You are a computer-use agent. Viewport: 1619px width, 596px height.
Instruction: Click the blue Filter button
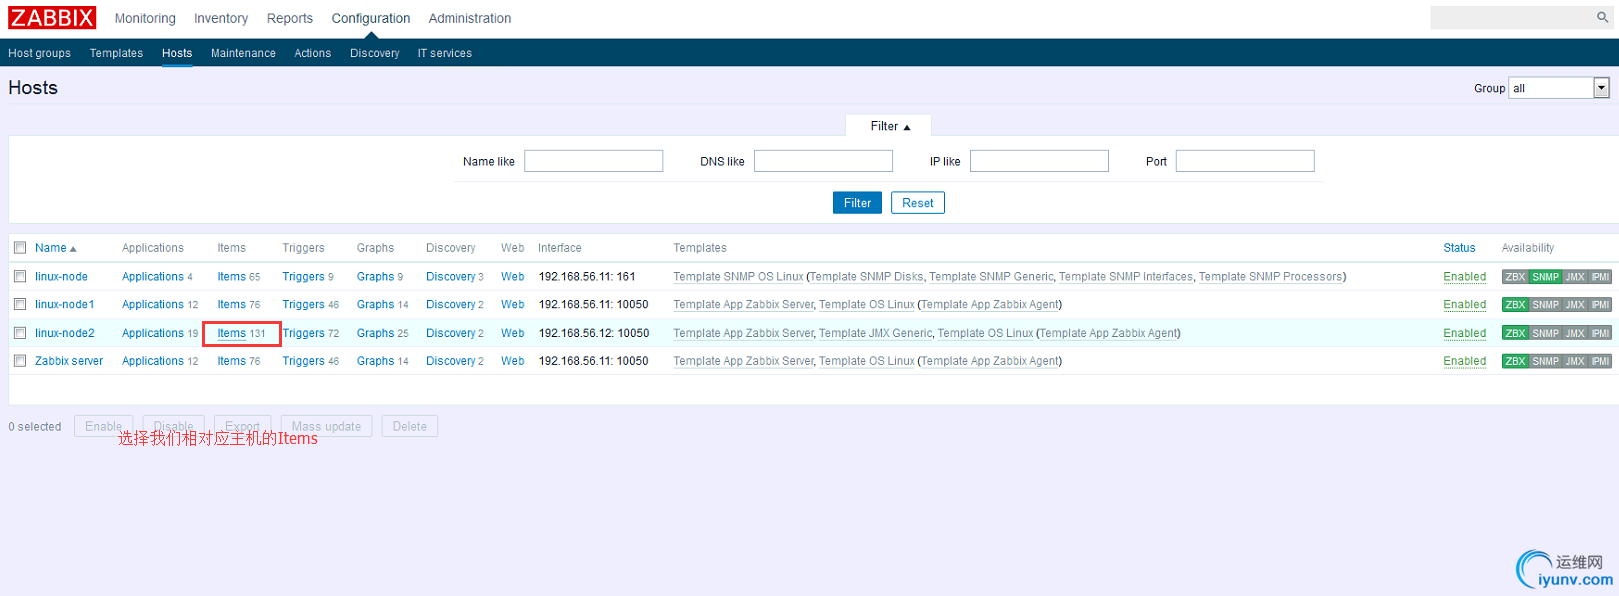pos(857,203)
